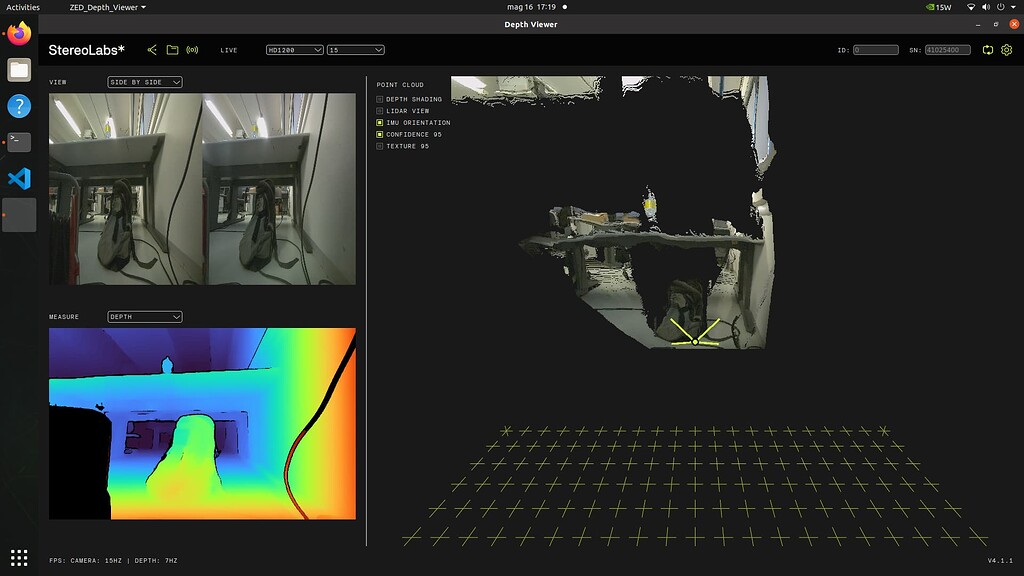Open Visual Studio Code from the dock
Viewport: 1024px width, 576px height.
pyautogui.click(x=18, y=178)
